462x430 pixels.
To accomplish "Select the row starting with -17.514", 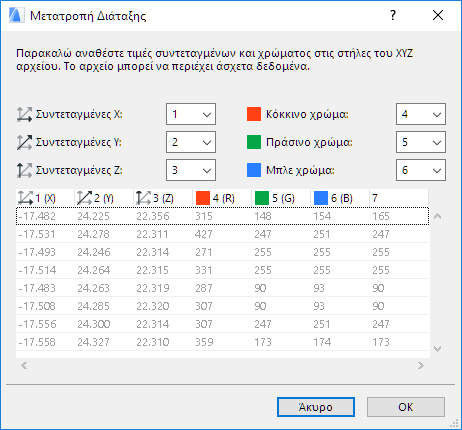I will point(222,270).
